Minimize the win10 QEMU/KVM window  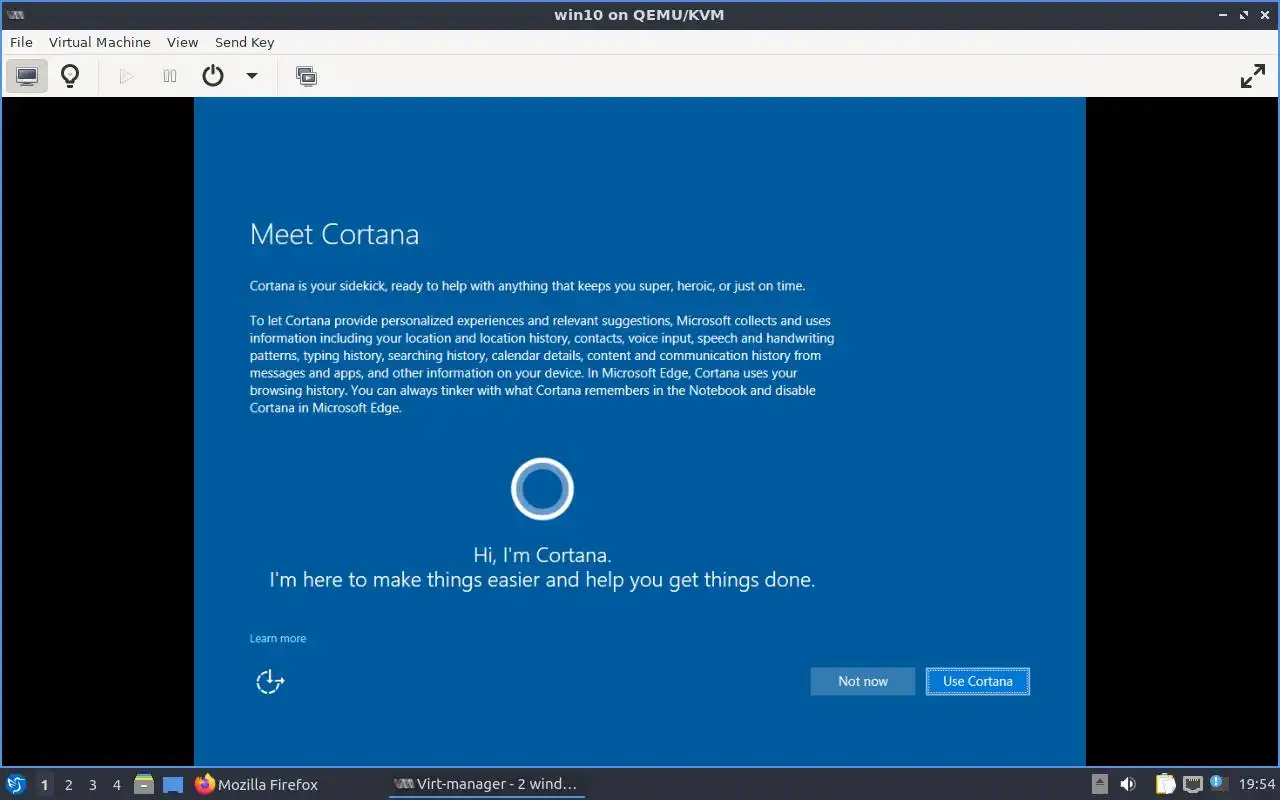[x=1224, y=15]
